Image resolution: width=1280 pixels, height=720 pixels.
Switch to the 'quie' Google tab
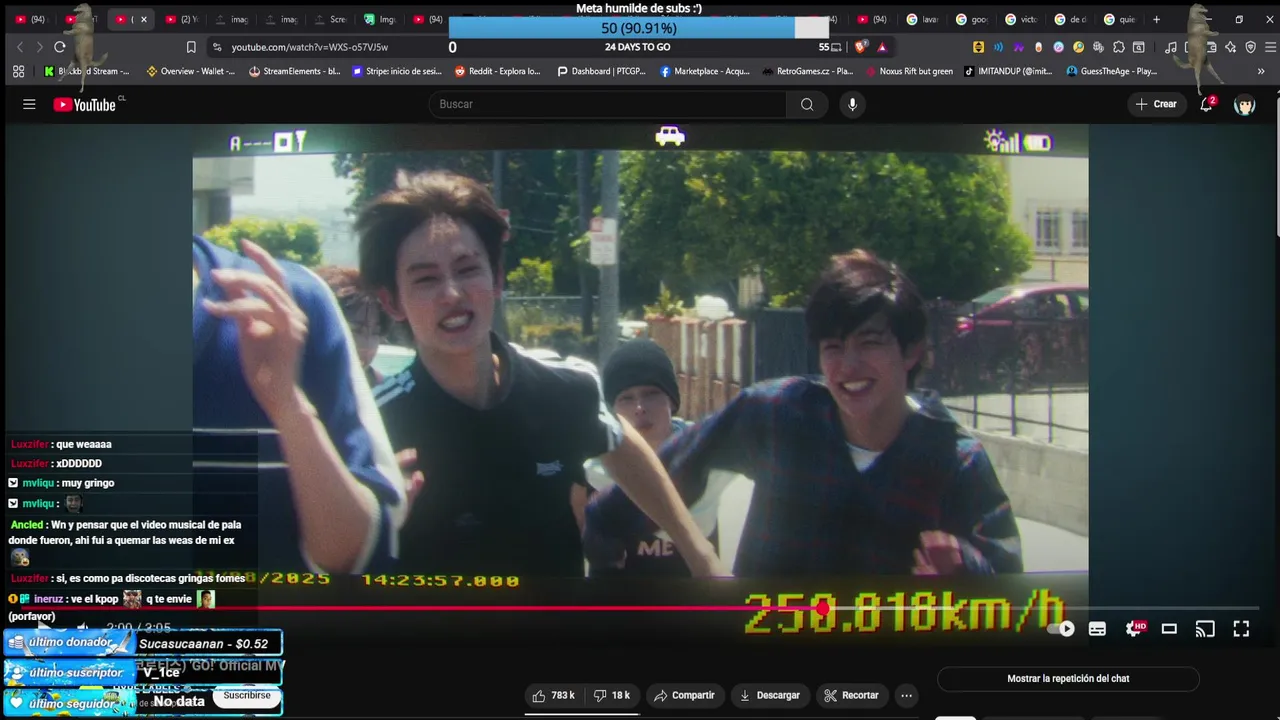pos(1120,19)
